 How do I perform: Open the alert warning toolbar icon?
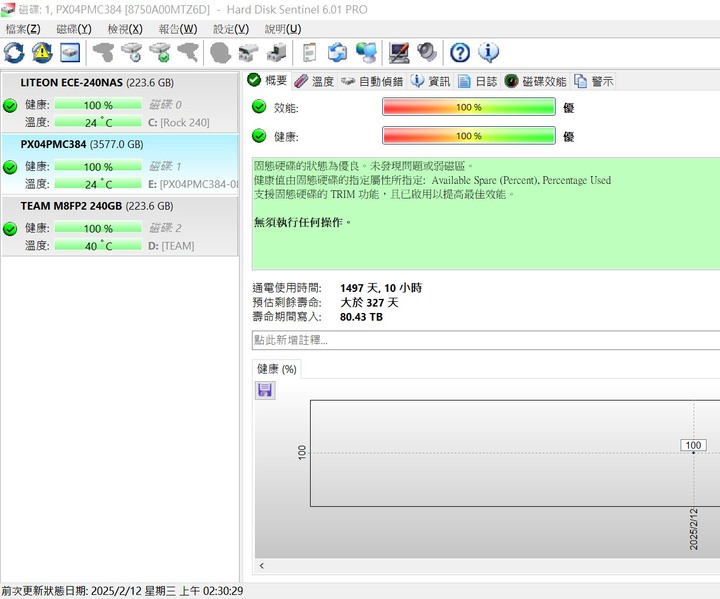click(x=42, y=52)
